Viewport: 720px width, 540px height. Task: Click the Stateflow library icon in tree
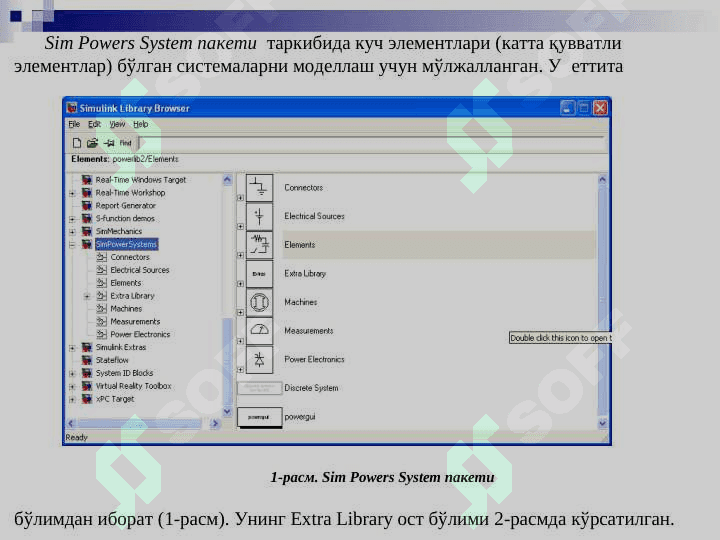click(87, 360)
